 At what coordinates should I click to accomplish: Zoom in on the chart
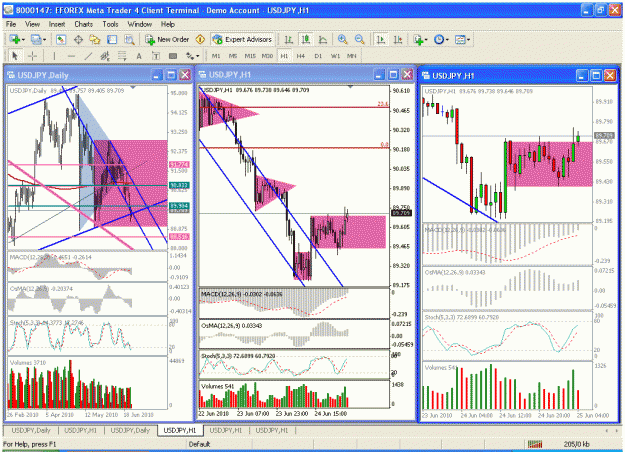point(342,39)
